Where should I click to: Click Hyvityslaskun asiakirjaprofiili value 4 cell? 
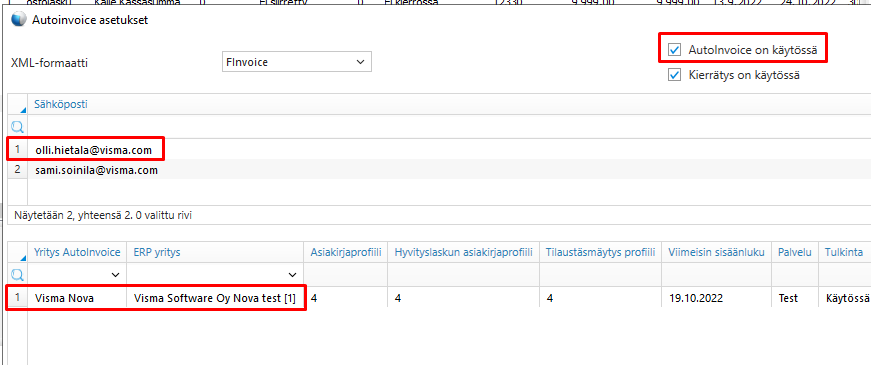click(x=463, y=298)
